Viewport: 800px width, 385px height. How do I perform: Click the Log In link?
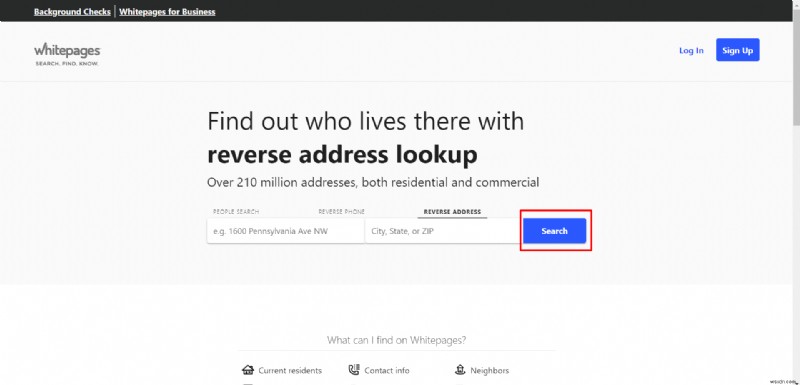[x=691, y=50]
